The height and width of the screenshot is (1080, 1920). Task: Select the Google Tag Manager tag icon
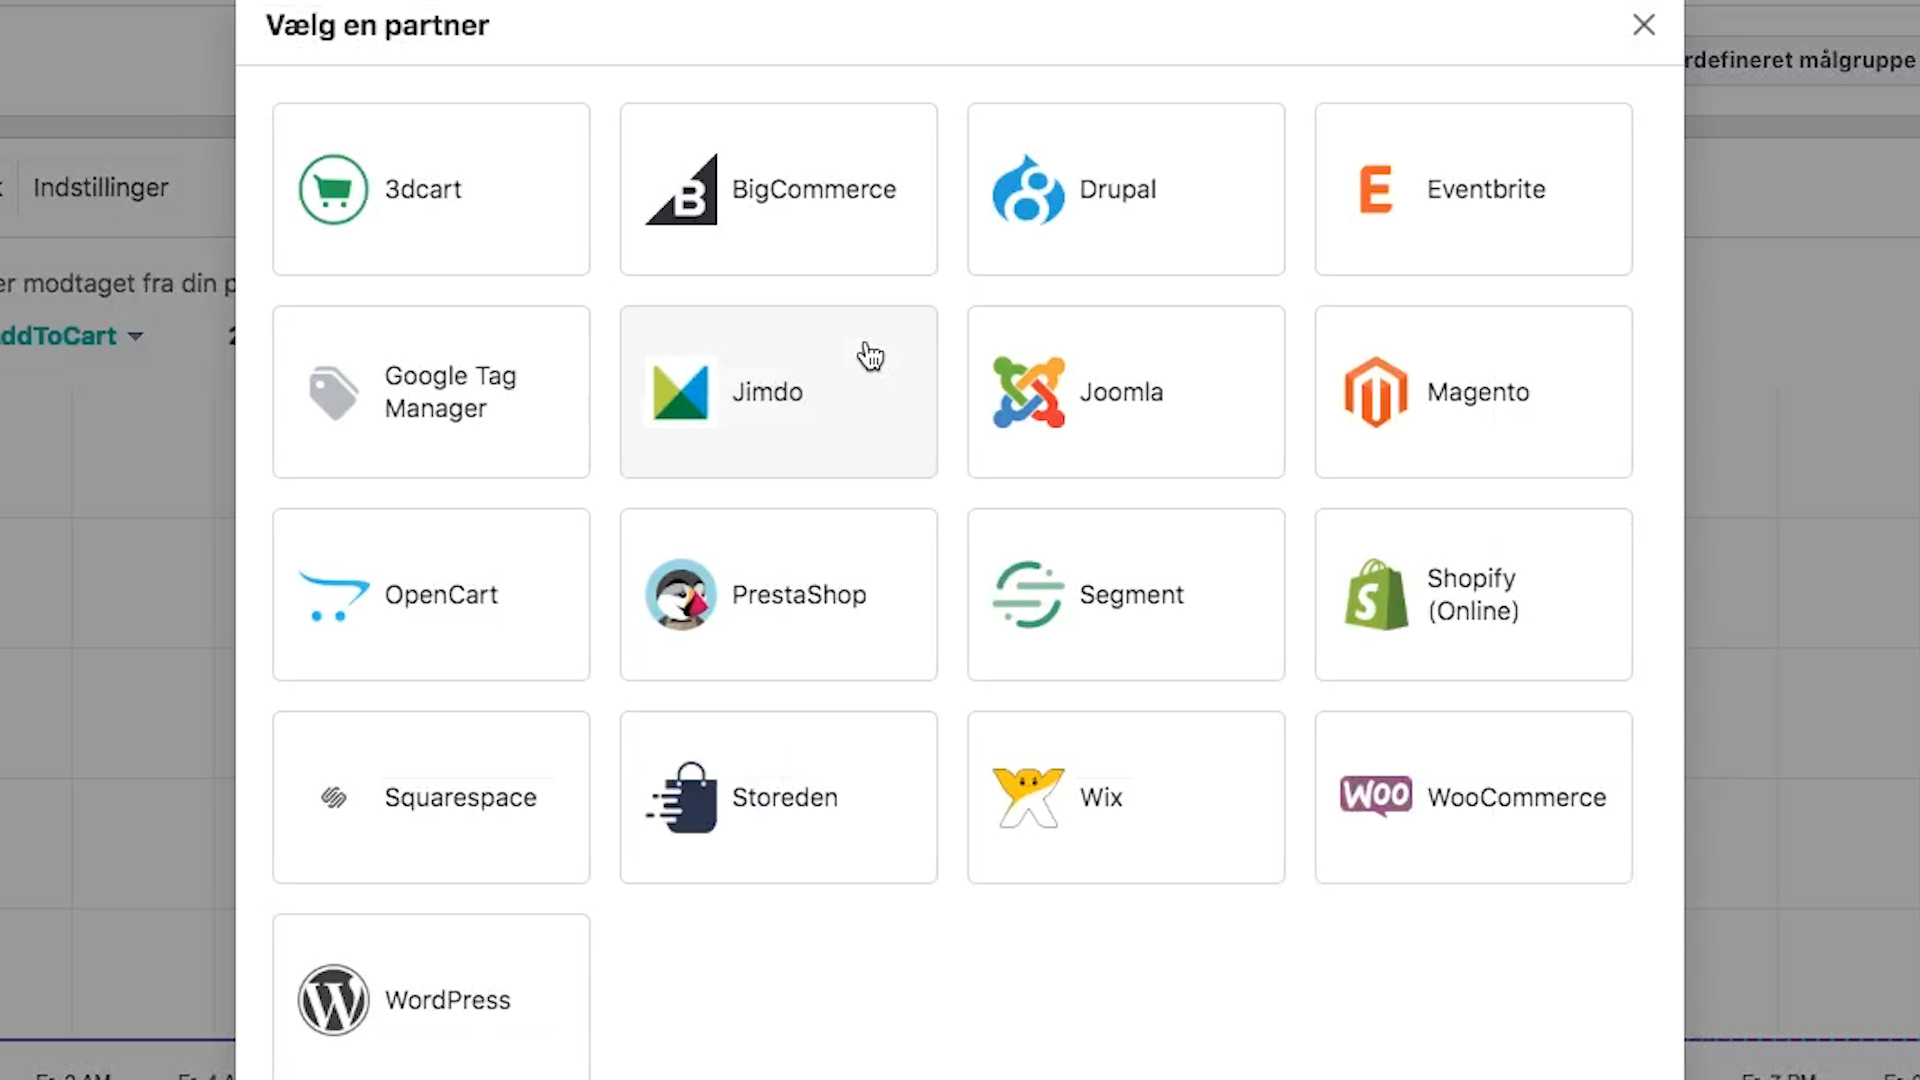[333, 392]
